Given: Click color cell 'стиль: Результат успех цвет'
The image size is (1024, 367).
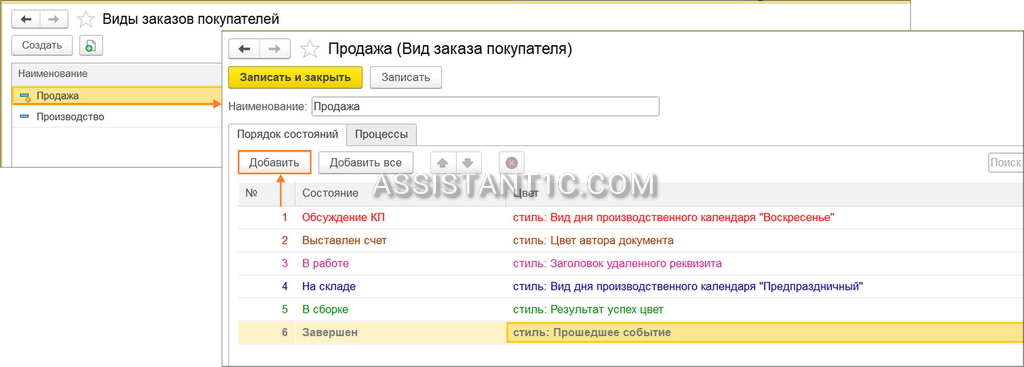Looking at the screenshot, I should pyautogui.click(x=765, y=310).
